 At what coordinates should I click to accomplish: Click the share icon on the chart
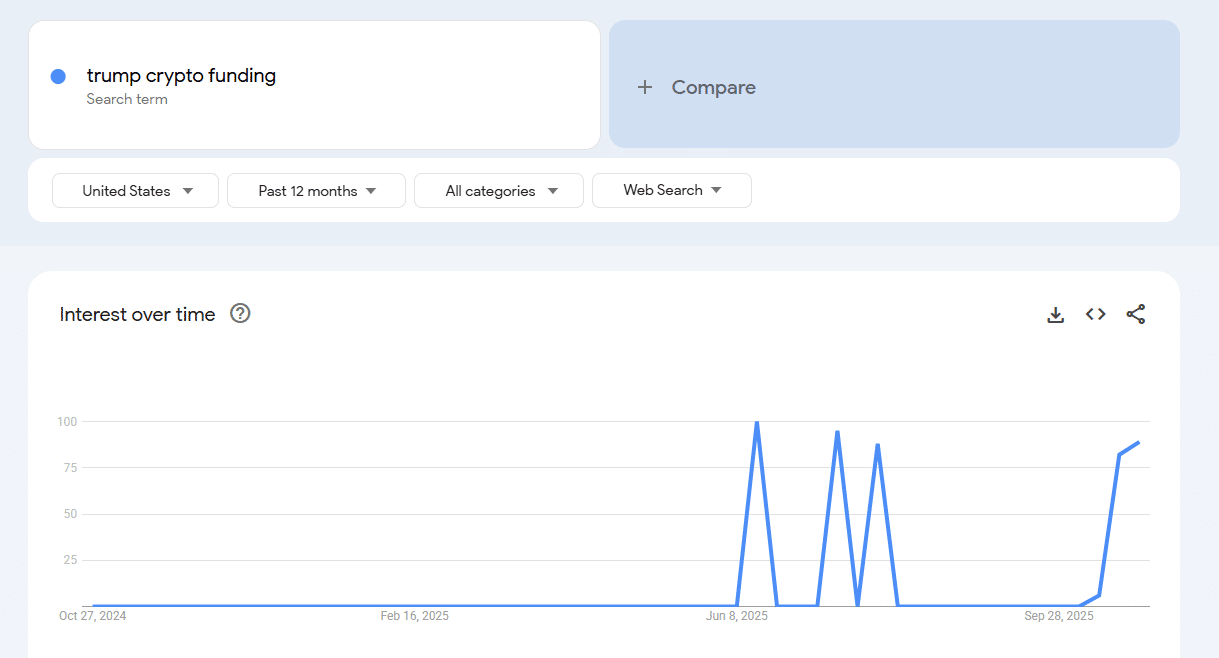1136,314
